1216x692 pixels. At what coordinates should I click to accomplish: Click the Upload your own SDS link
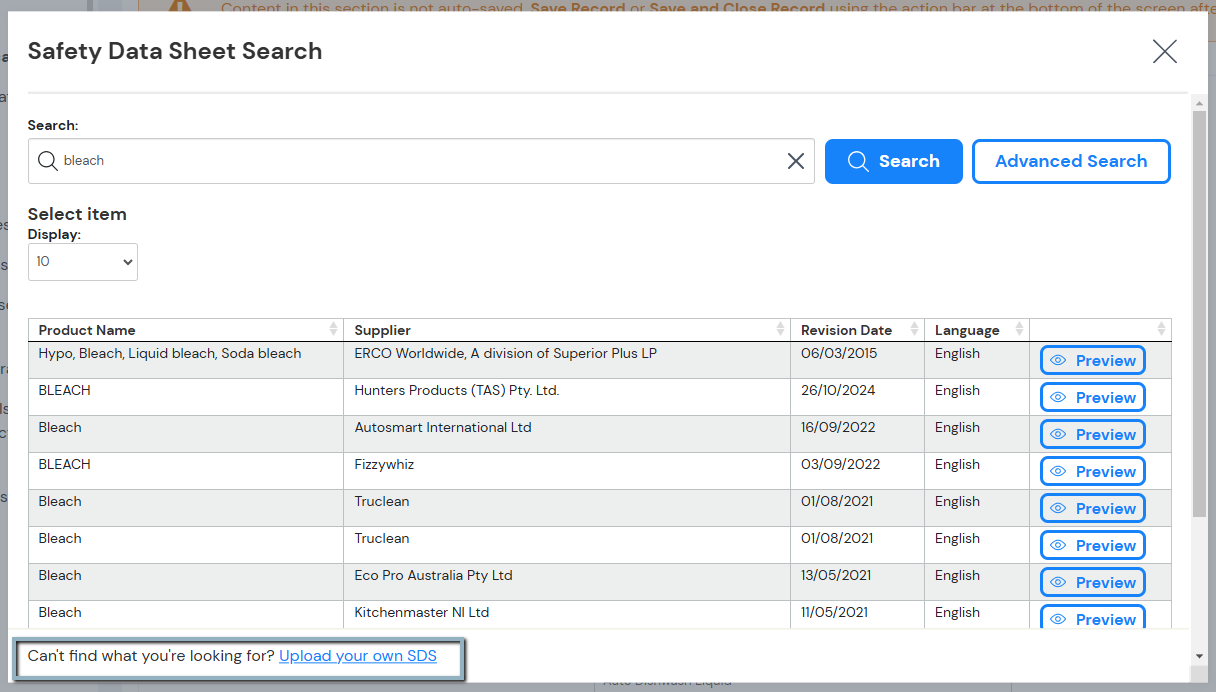coord(357,656)
